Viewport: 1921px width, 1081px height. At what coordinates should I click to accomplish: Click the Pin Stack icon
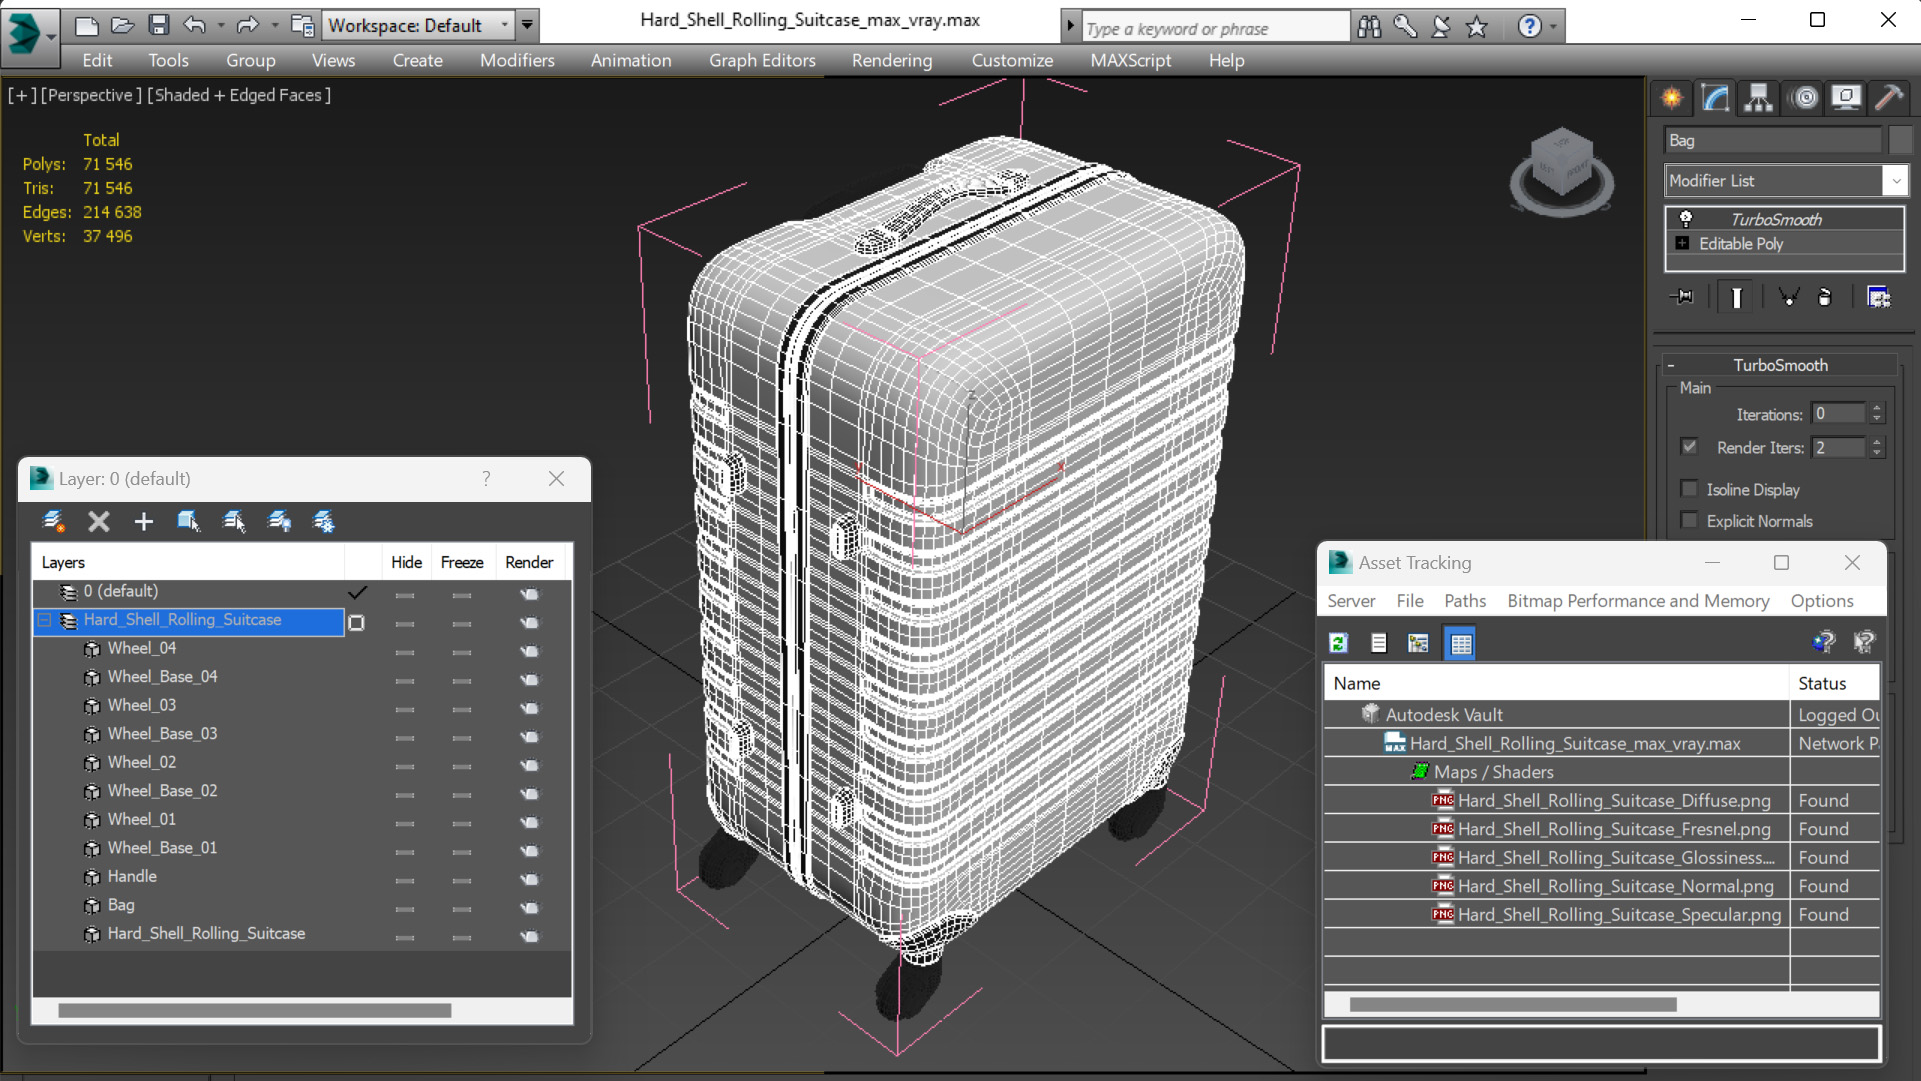pos(1683,297)
